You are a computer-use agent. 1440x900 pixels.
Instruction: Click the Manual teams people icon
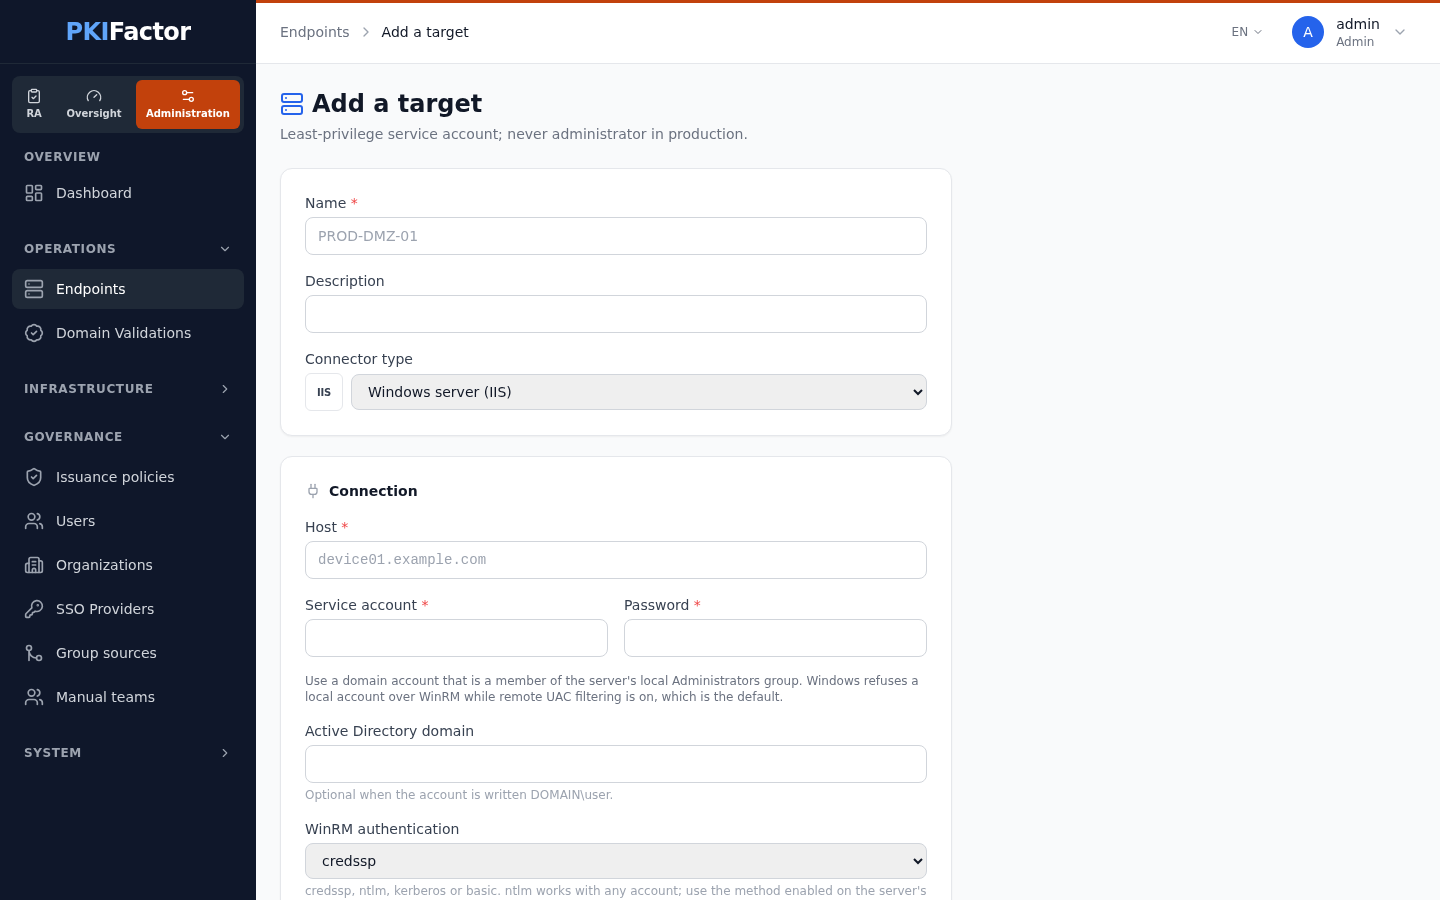point(34,697)
